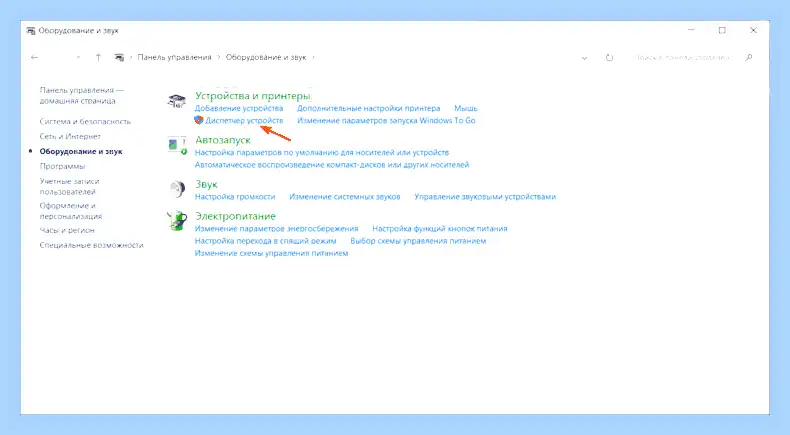Select Оборудование и звук in the sidebar
790x435 pixels.
coord(81,151)
